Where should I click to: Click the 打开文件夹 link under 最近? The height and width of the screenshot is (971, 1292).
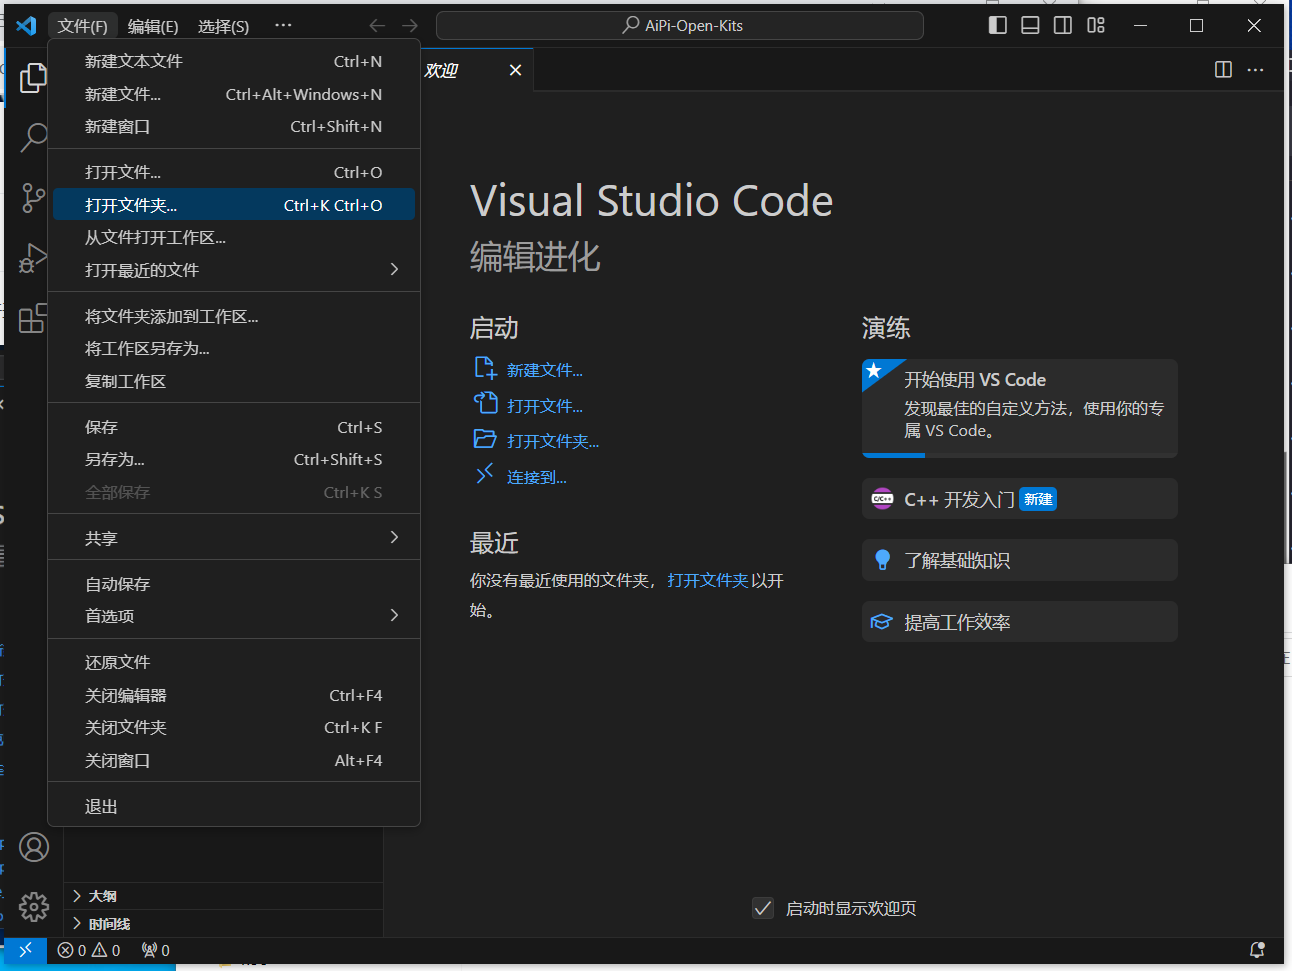(708, 580)
